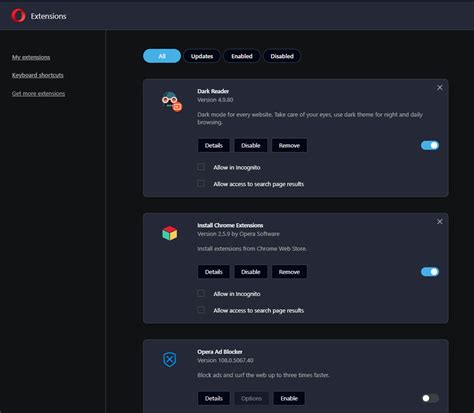Click the Options button for Opera Ad Blocker

(x=251, y=398)
